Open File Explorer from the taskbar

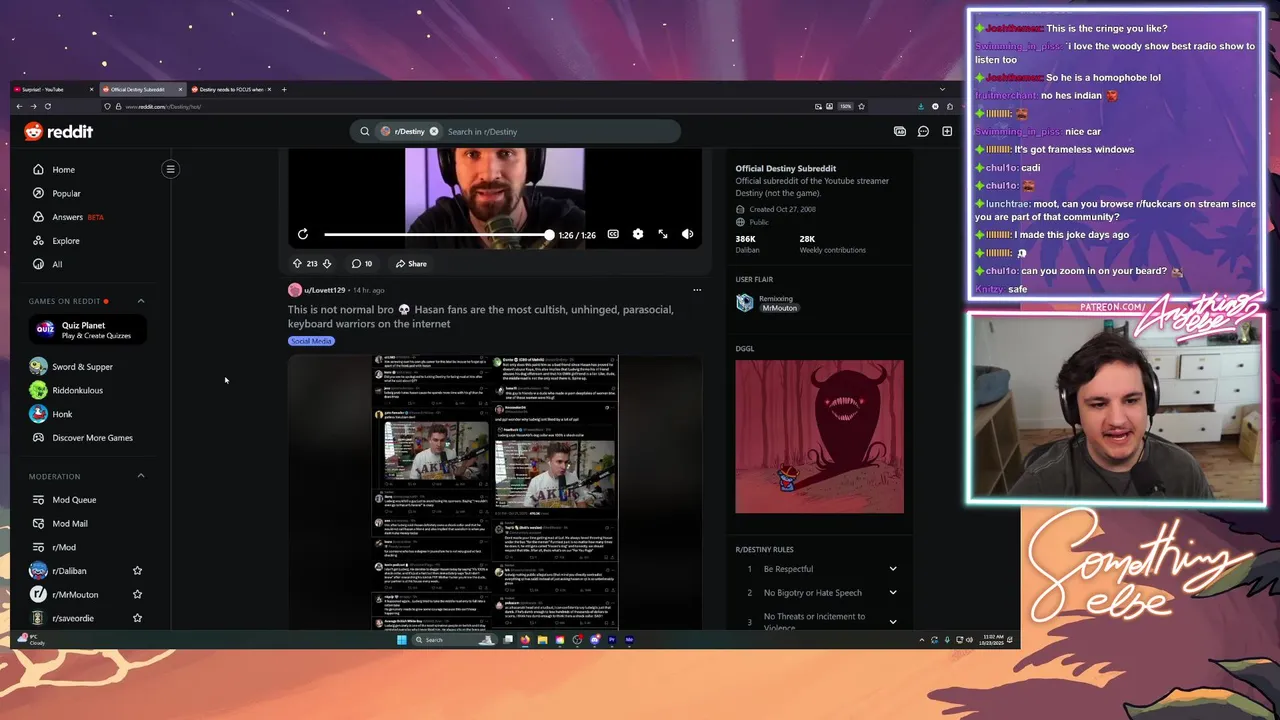pos(542,640)
